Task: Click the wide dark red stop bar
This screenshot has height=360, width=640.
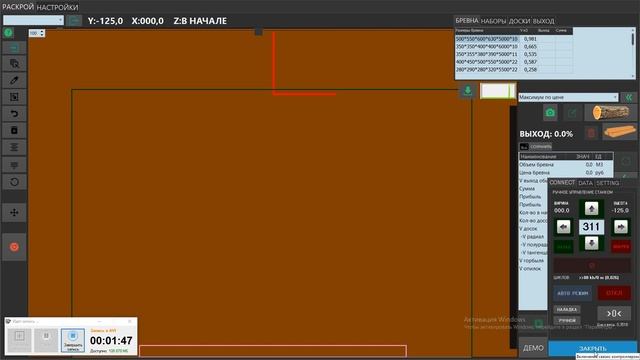Action: tap(592, 266)
